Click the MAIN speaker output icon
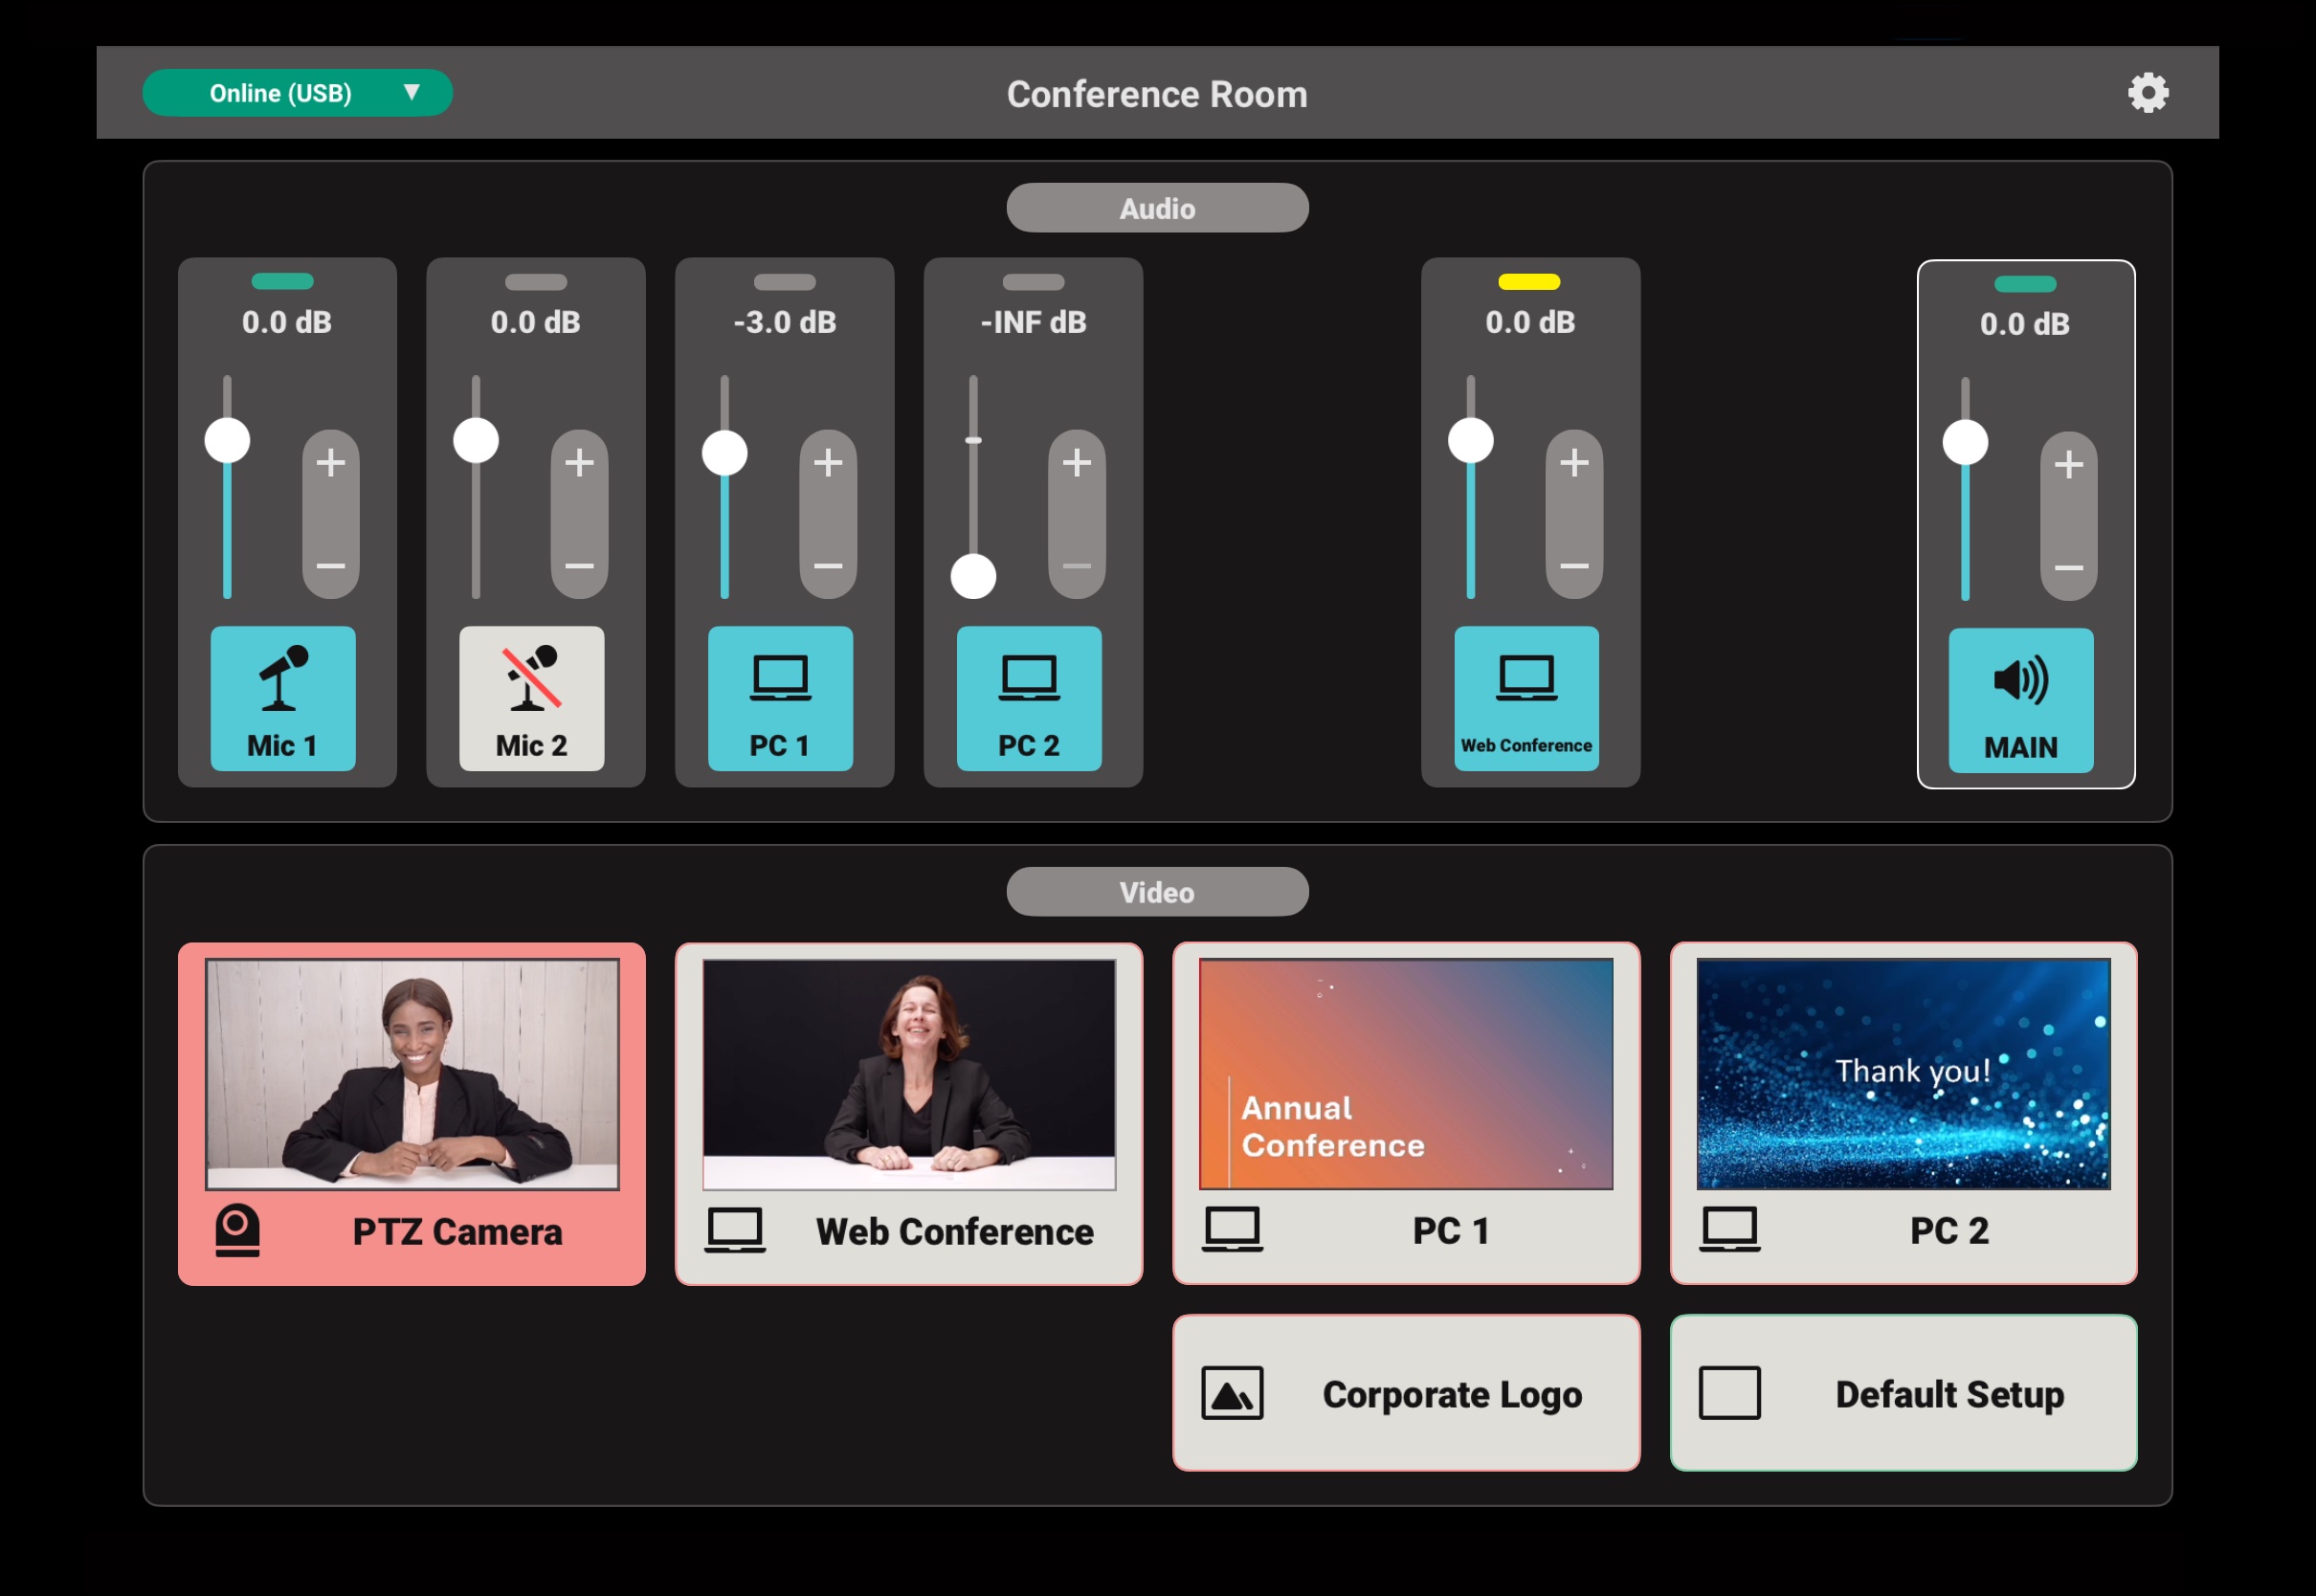 [2021, 700]
